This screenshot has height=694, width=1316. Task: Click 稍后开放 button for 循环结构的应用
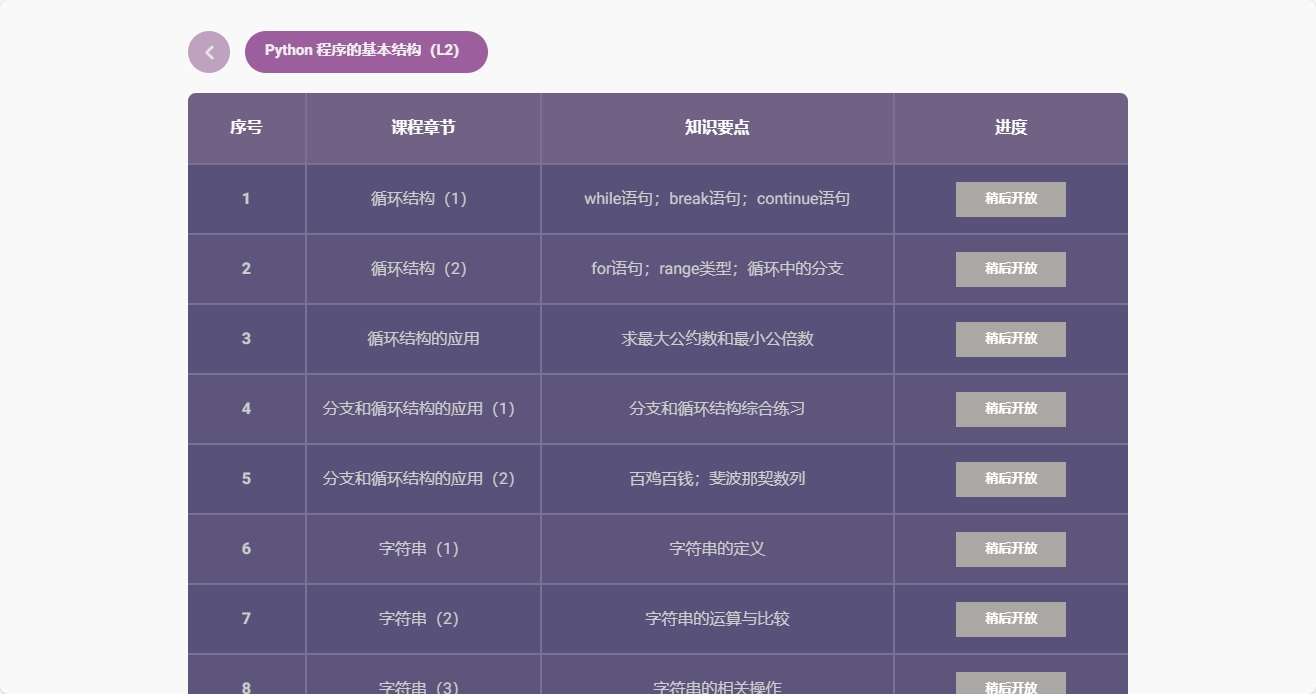coord(1010,339)
